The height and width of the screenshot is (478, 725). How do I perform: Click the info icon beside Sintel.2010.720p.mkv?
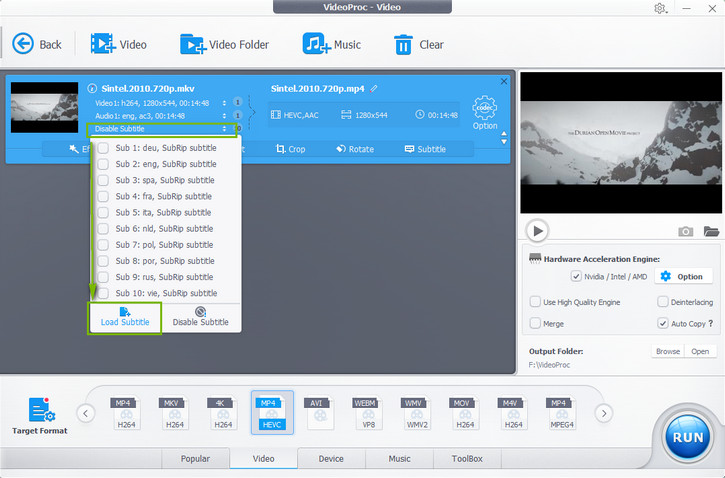(x=92, y=88)
